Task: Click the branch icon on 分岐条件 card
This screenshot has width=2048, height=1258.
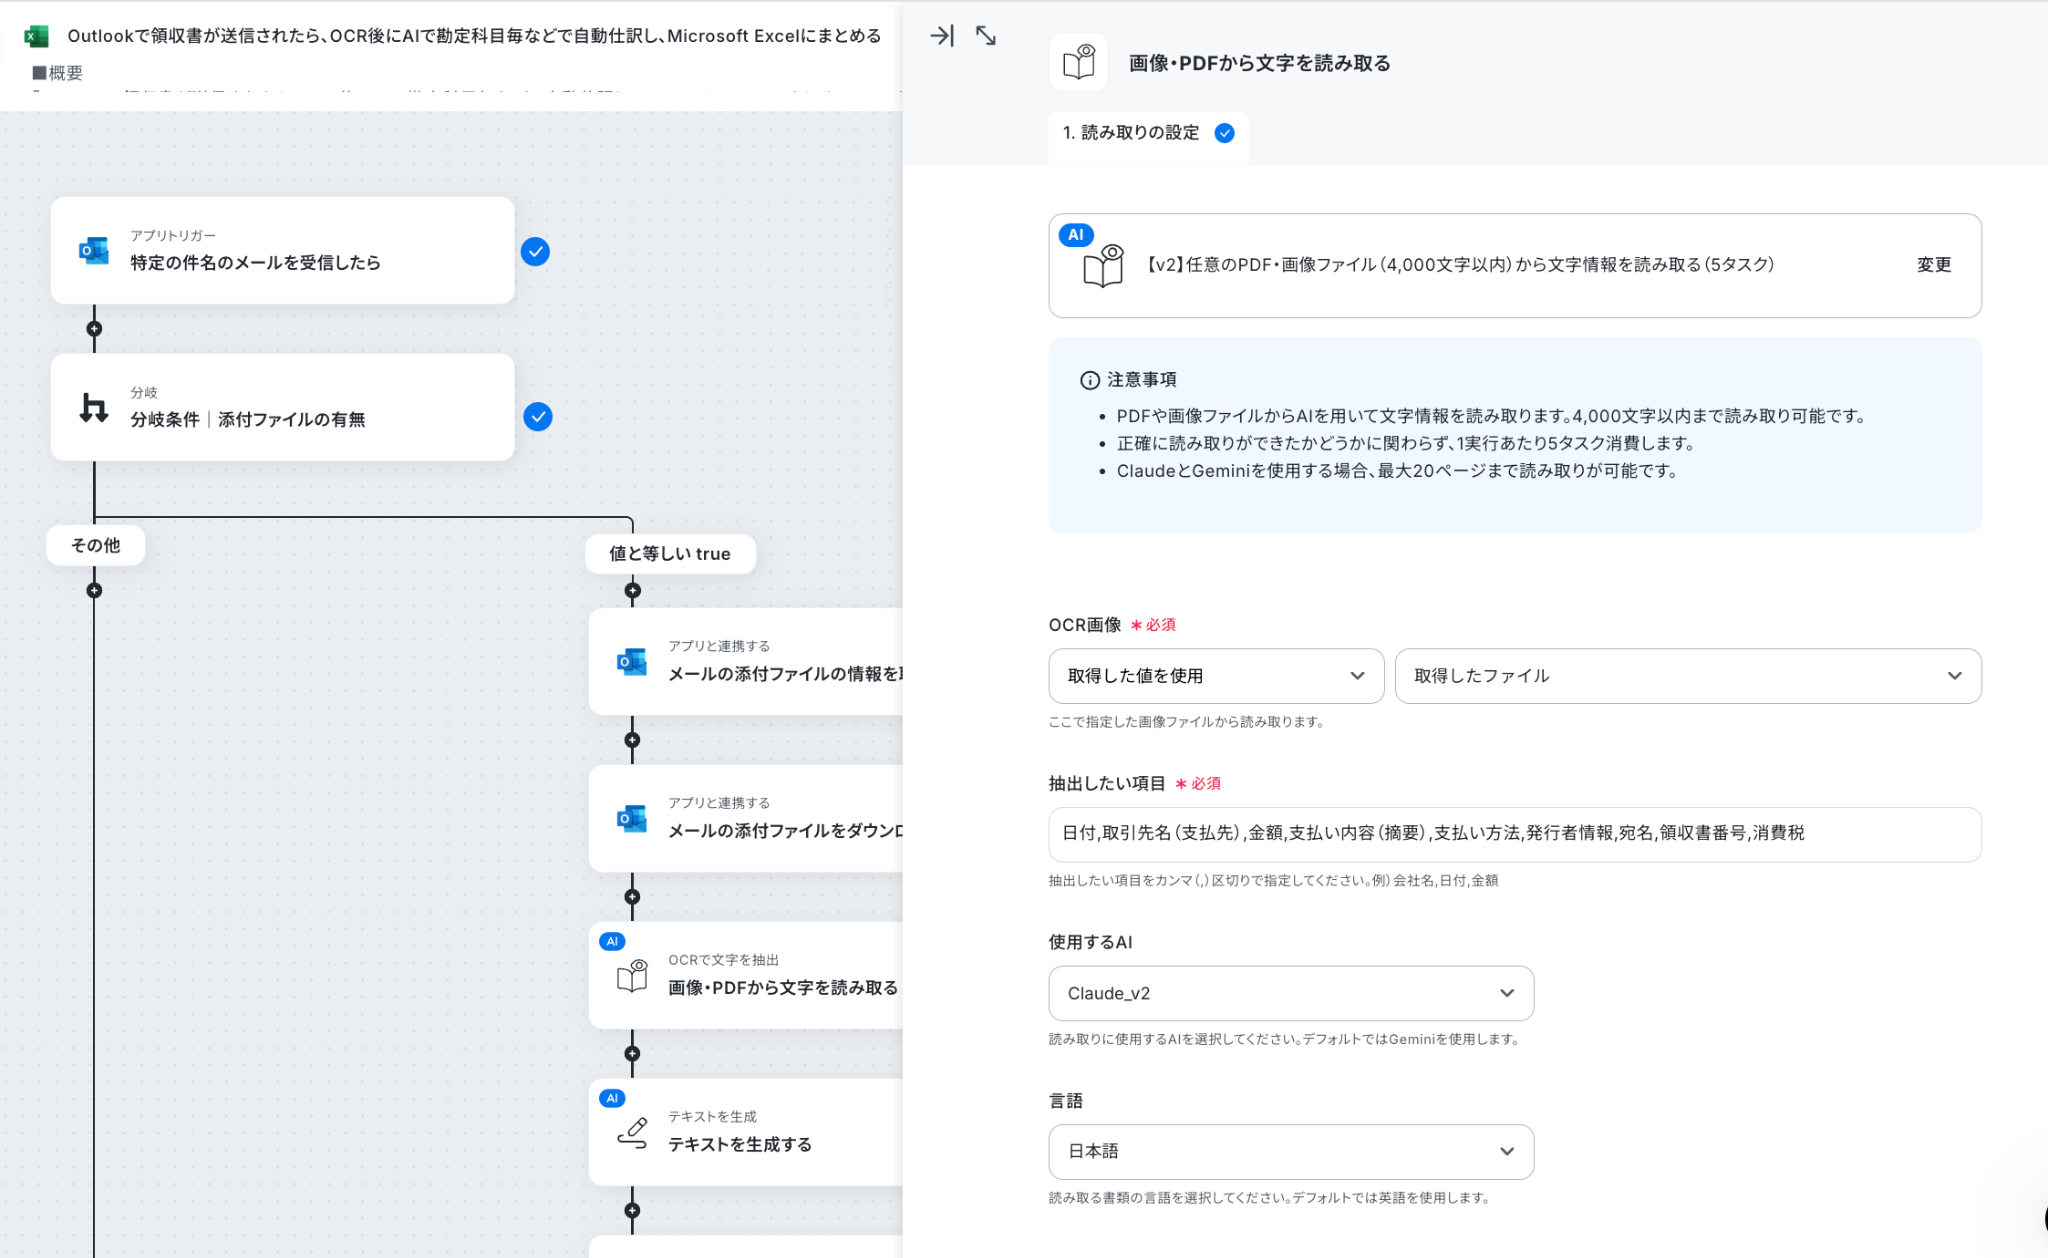Action: (94, 407)
